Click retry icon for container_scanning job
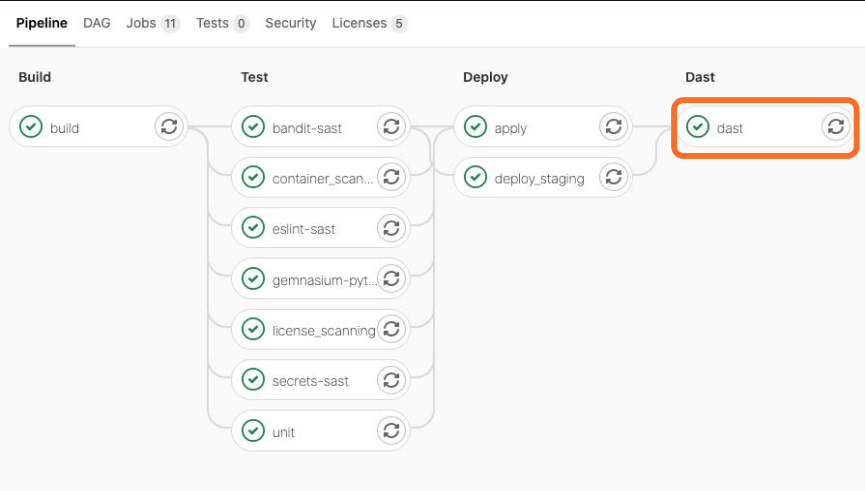Screen dimensions: 865x491 click(x=391, y=178)
